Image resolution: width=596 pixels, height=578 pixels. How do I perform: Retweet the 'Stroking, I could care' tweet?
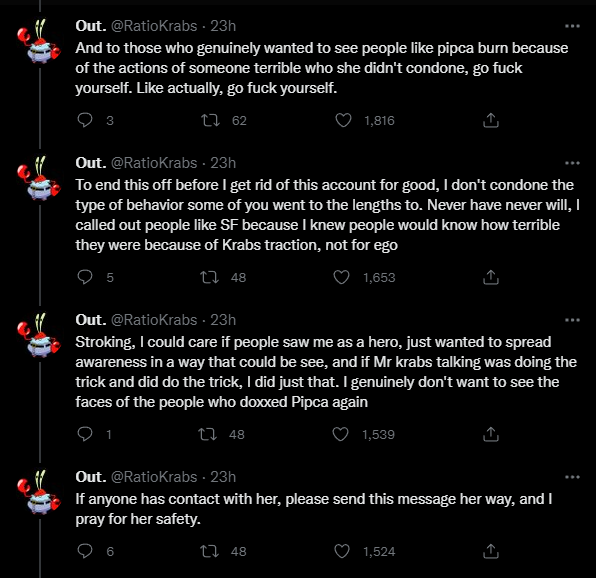(x=208, y=434)
